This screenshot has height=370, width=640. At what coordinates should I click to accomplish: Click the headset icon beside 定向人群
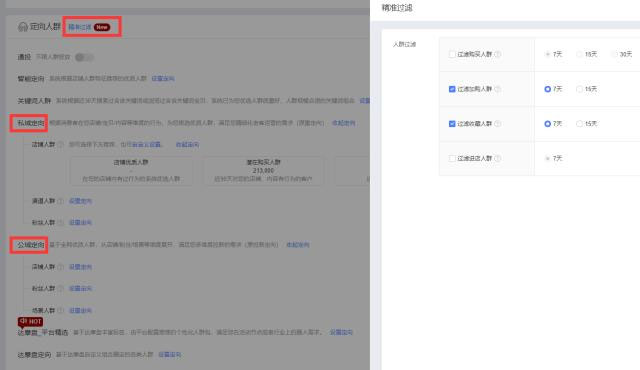(23, 27)
